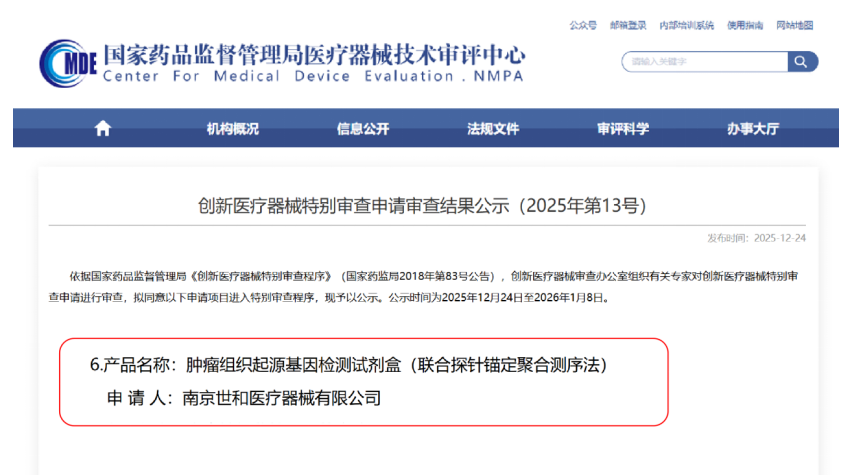Screen dimensions: 845x475
Task: Click the product name line in red box
Action: tap(348, 365)
